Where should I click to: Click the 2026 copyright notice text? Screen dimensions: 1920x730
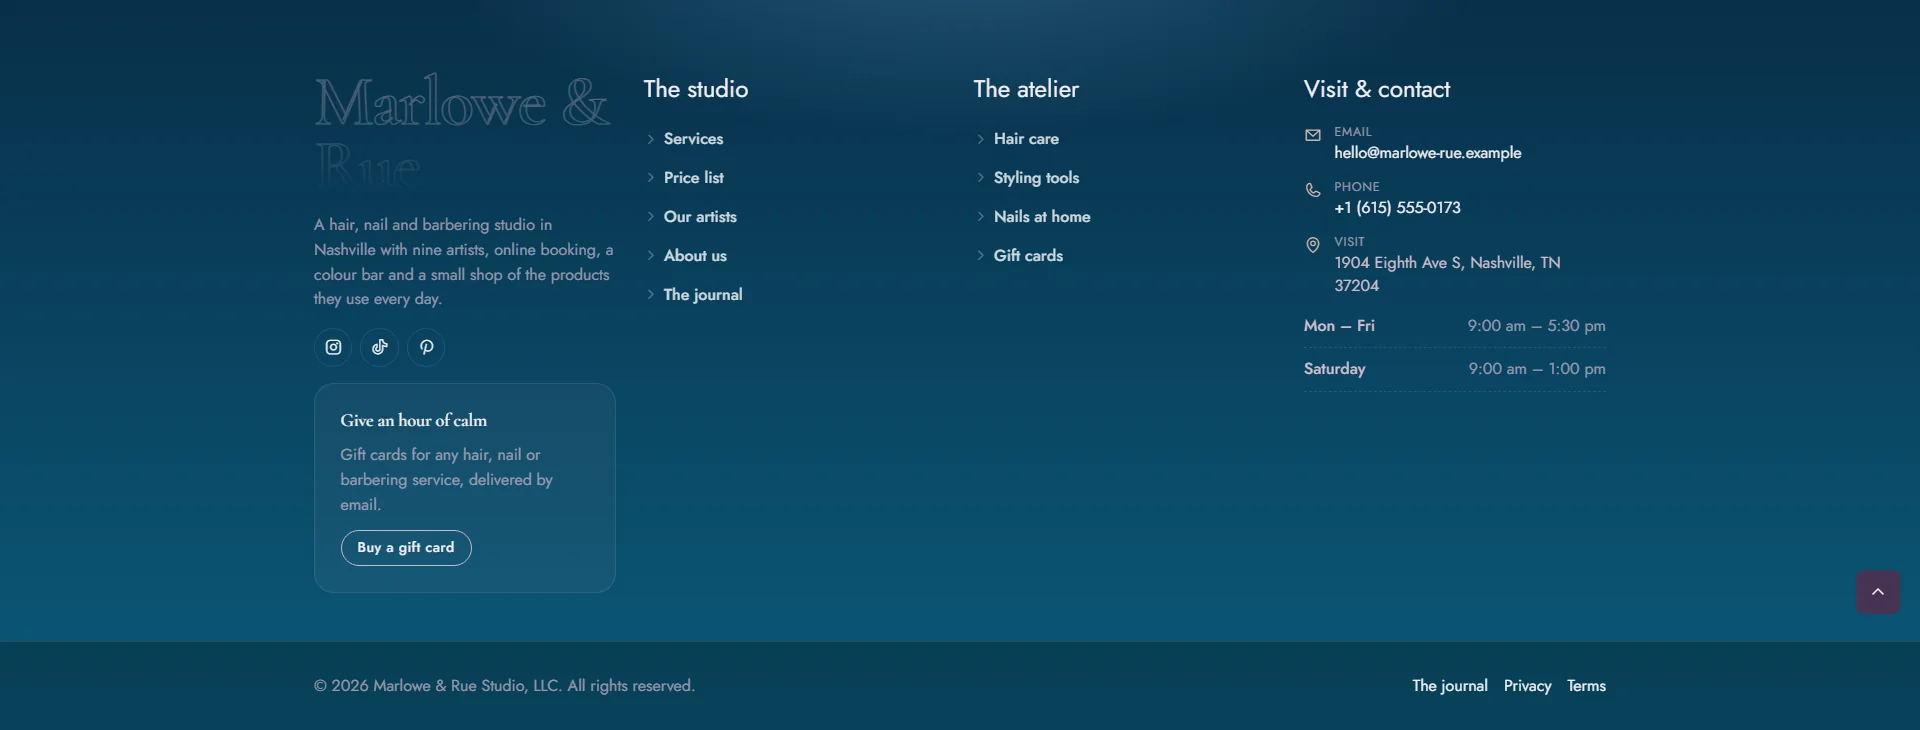(504, 686)
